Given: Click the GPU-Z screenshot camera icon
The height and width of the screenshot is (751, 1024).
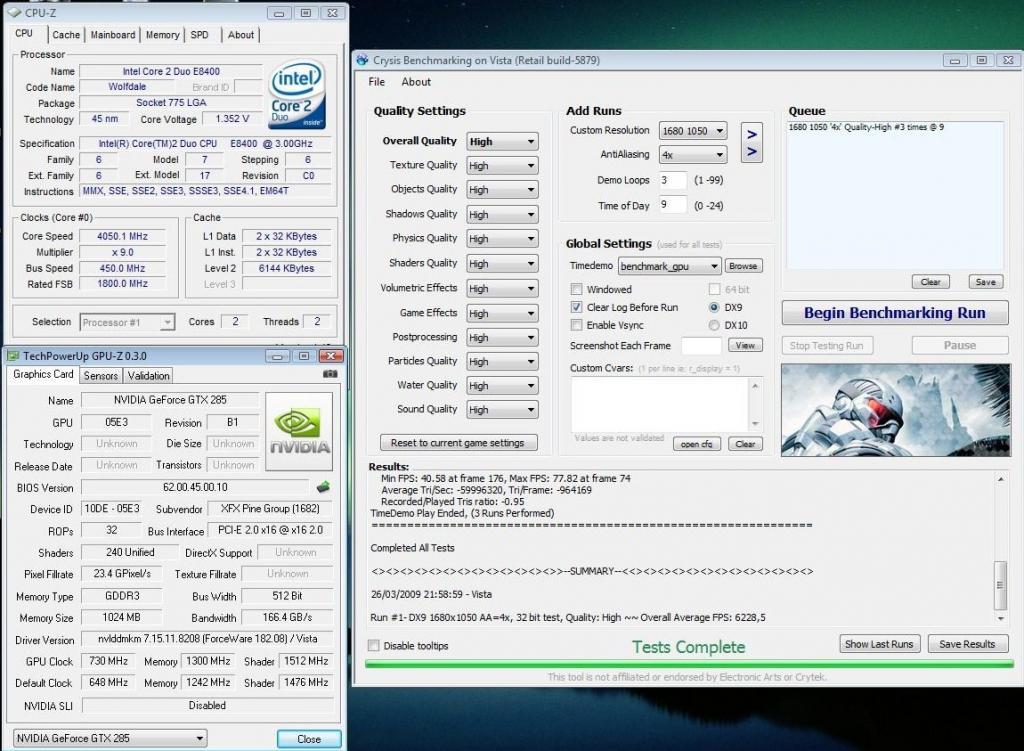Looking at the screenshot, I should click(330, 374).
